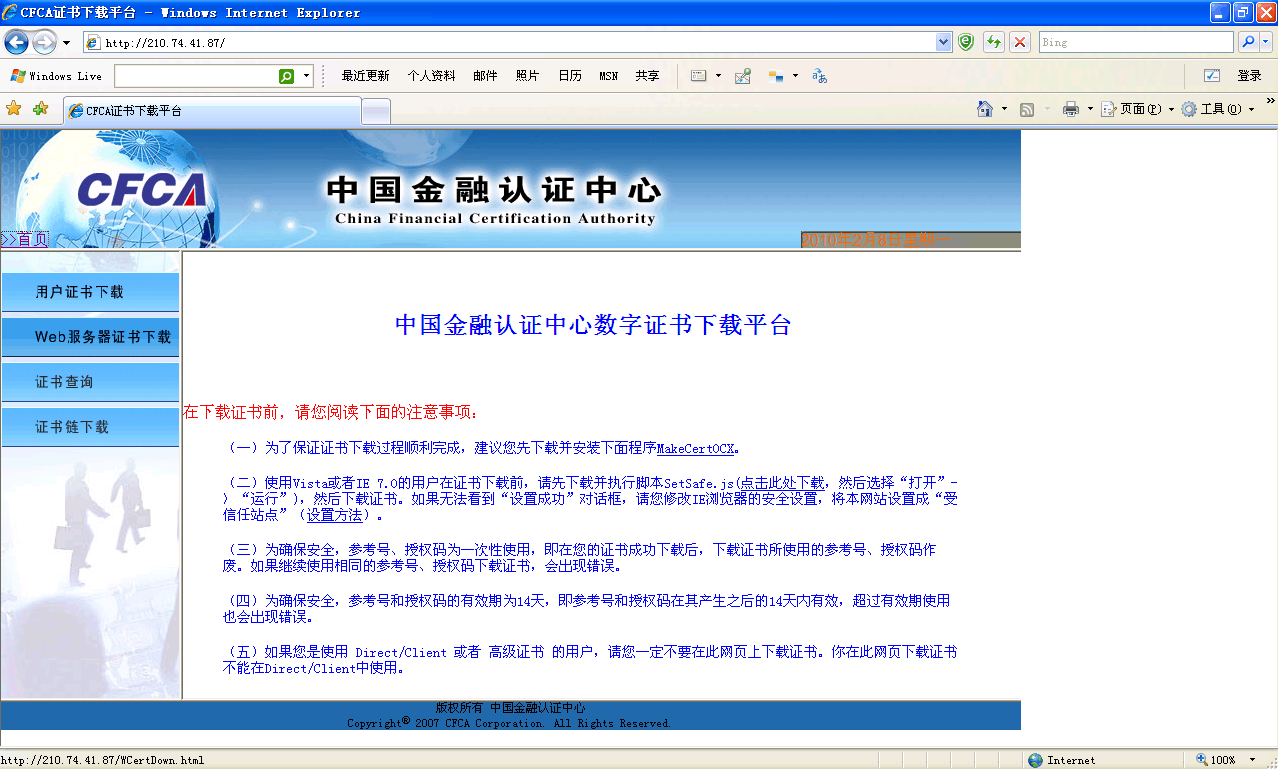
Task: Open Favorites Center star icon
Action: coord(14,109)
